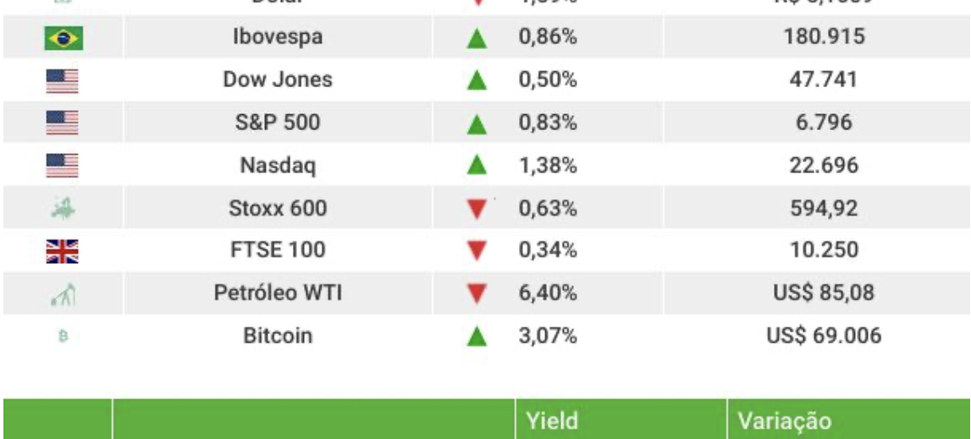Click the red down arrow for Petróleo WTI
The height and width of the screenshot is (439, 971).
pos(477,294)
